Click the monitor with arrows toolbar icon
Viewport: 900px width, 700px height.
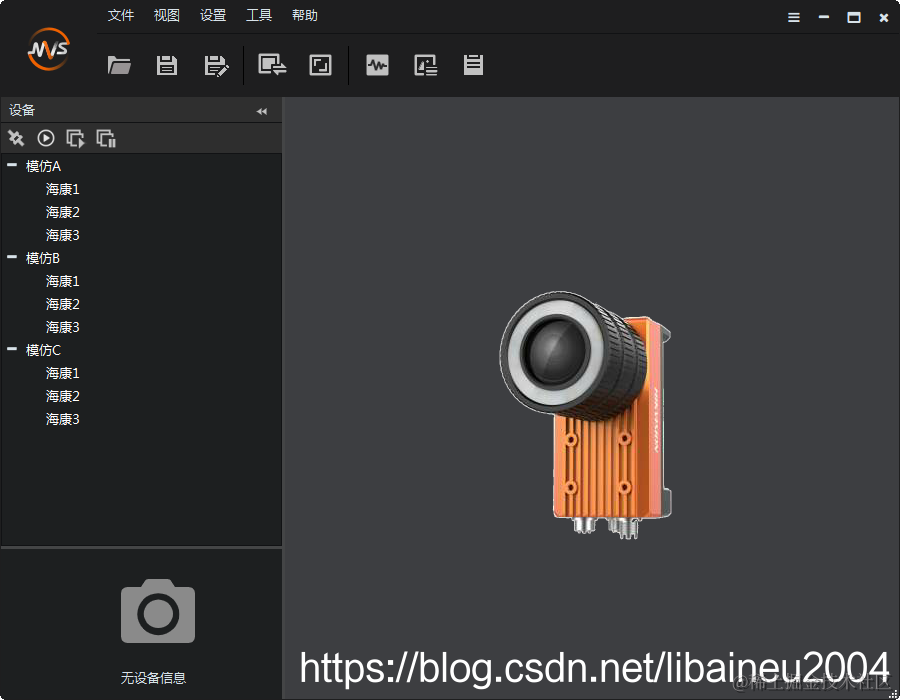272,65
